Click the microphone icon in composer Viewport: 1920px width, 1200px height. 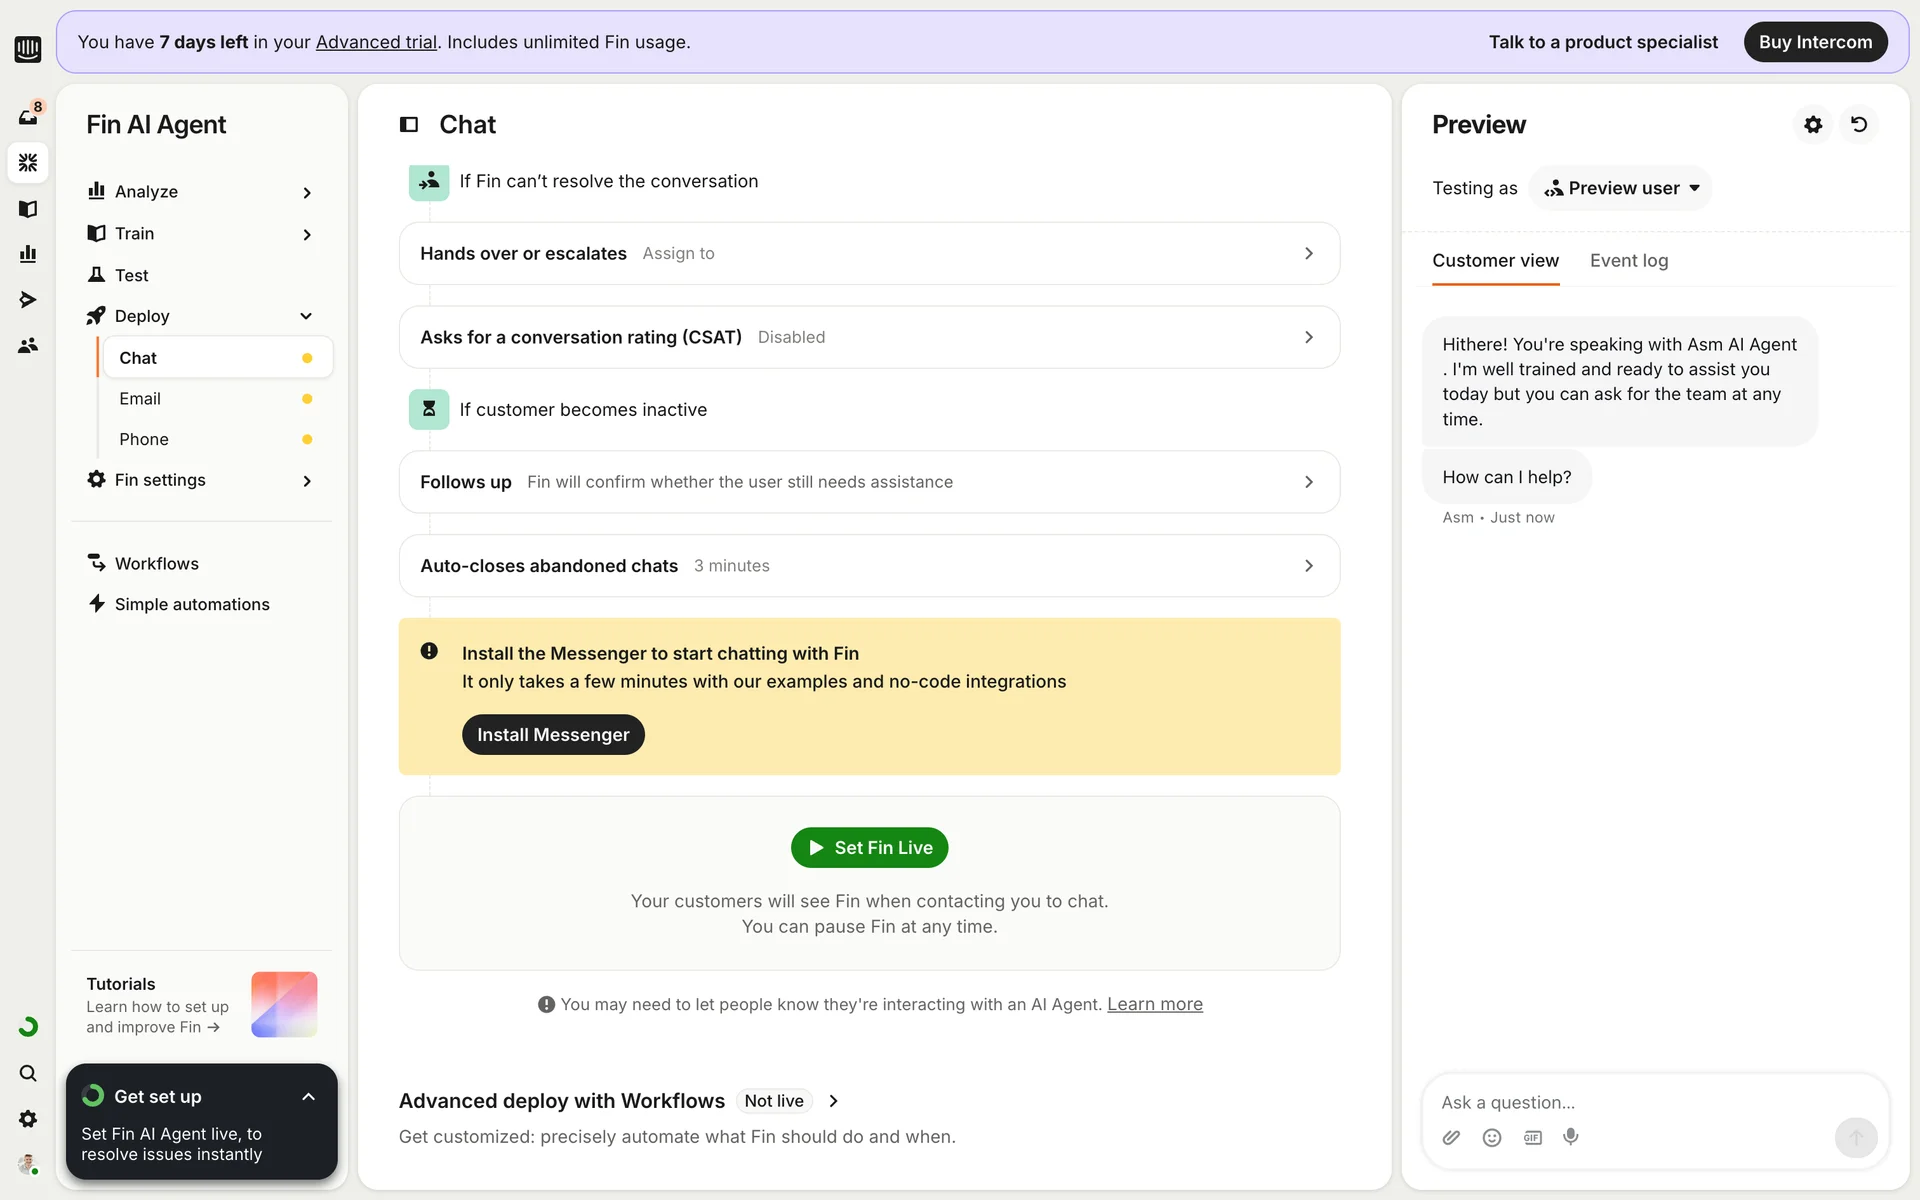(1571, 1137)
